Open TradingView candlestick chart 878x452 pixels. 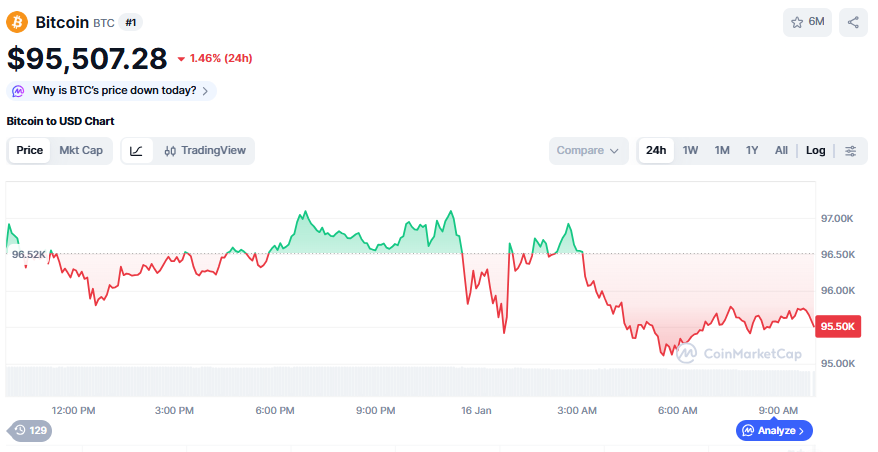pos(204,151)
